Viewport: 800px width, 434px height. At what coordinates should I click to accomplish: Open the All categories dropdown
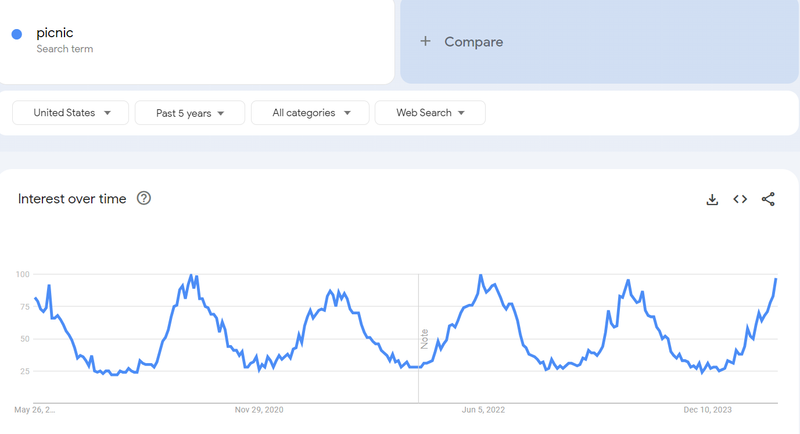(310, 113)
